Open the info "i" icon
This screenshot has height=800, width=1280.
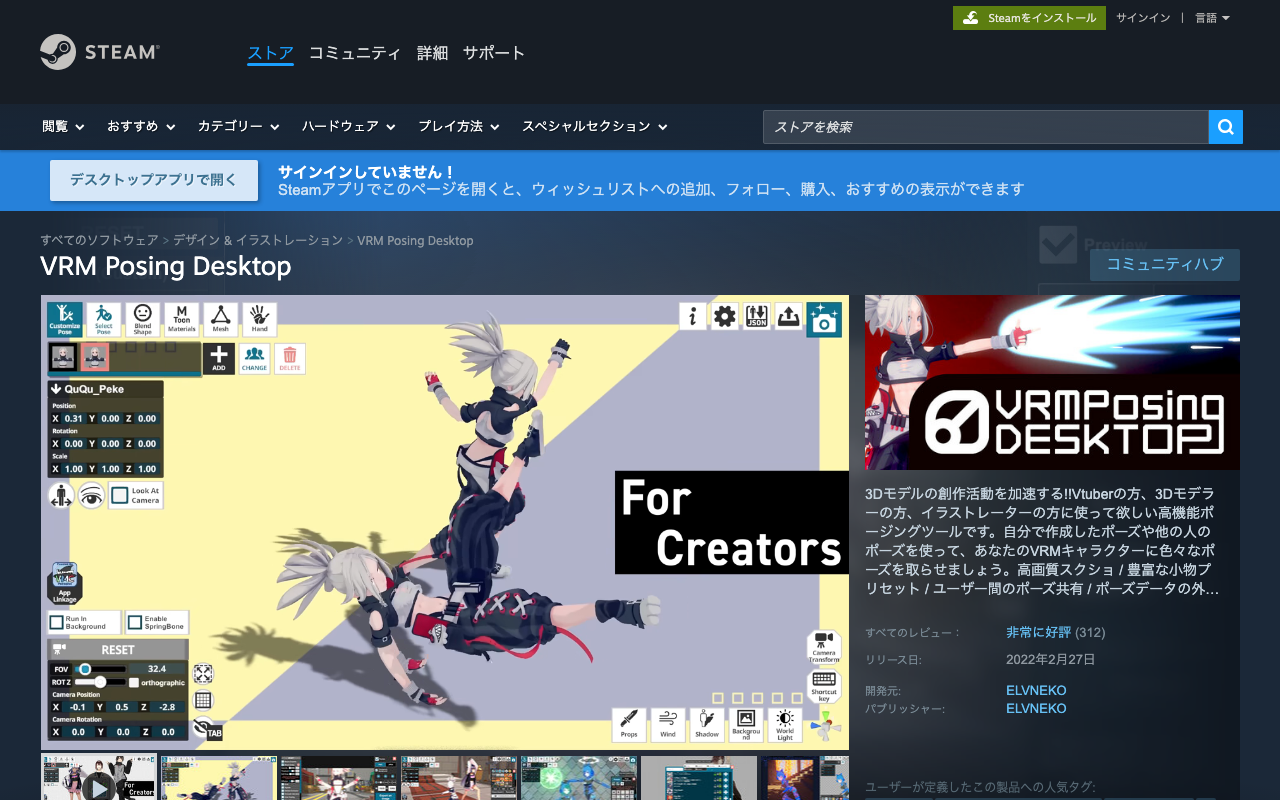693,316
